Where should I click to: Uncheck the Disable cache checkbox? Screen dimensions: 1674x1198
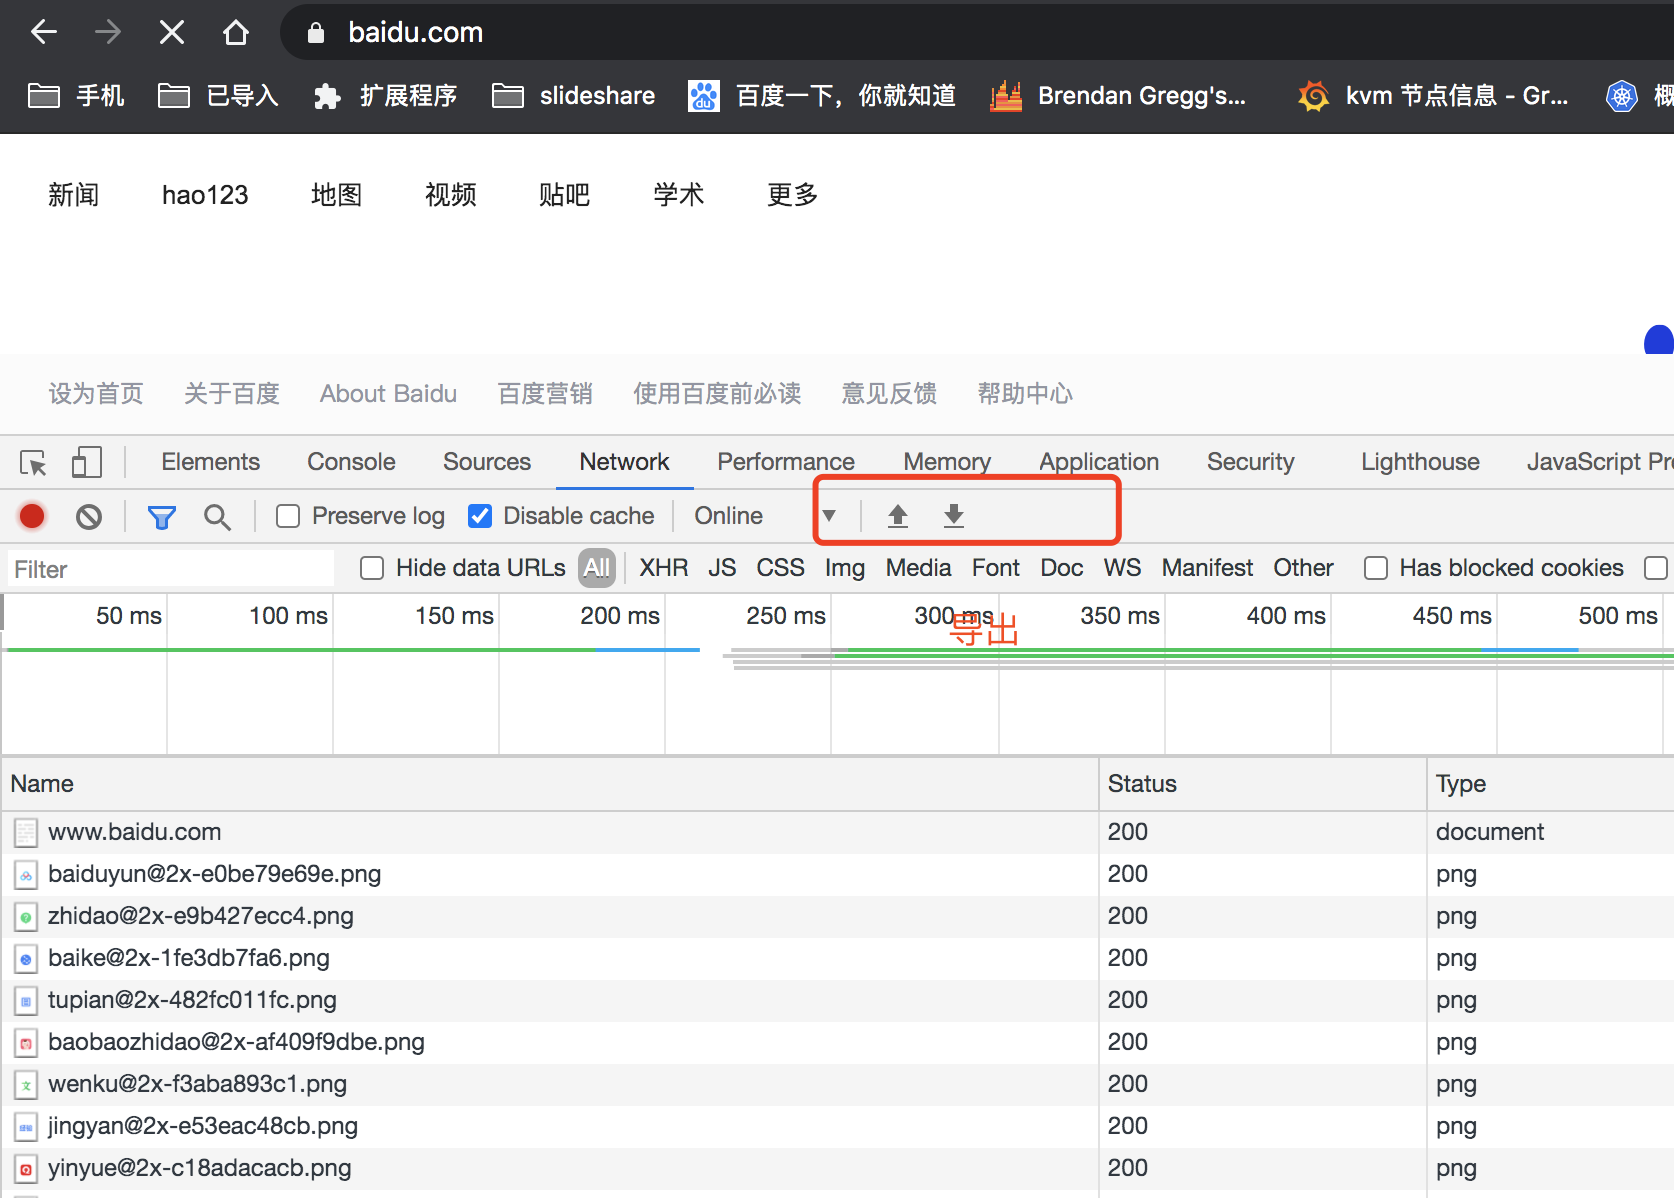pos(480,516)
